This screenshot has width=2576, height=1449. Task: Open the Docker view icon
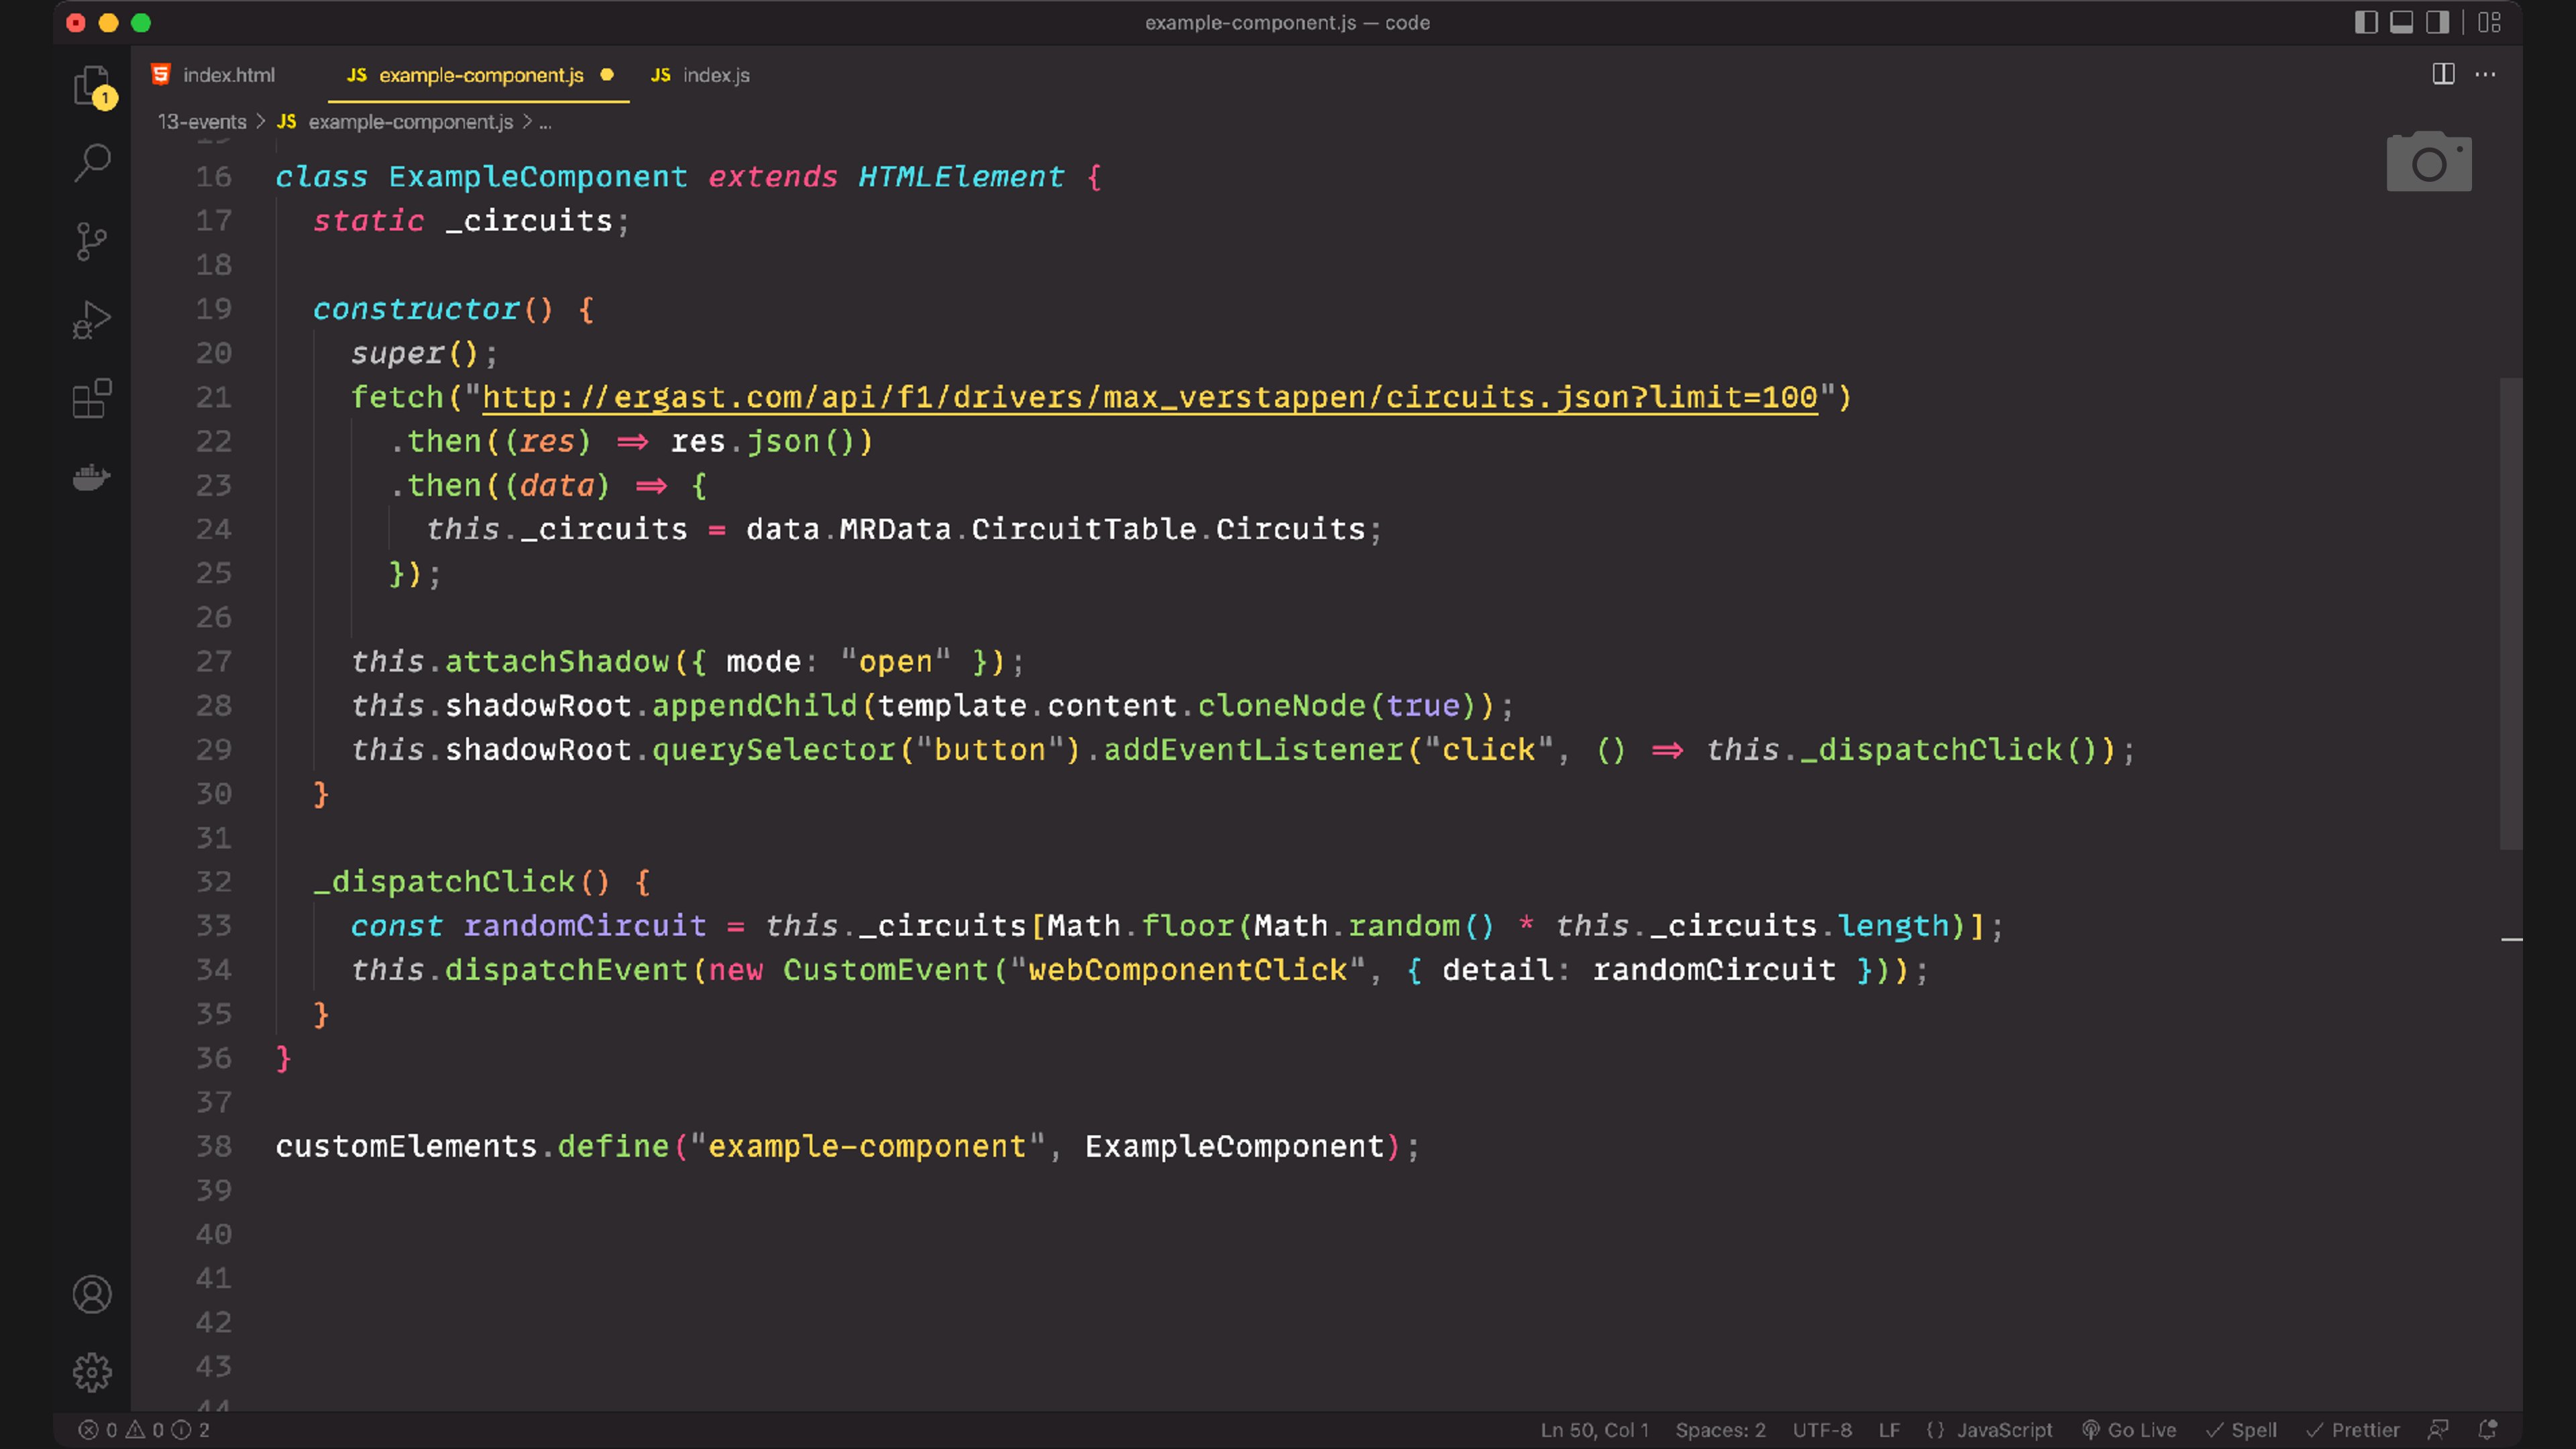coord(92,478)
